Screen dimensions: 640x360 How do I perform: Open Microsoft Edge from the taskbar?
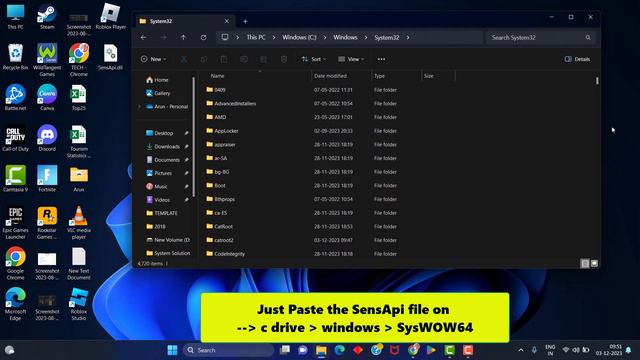340,350
